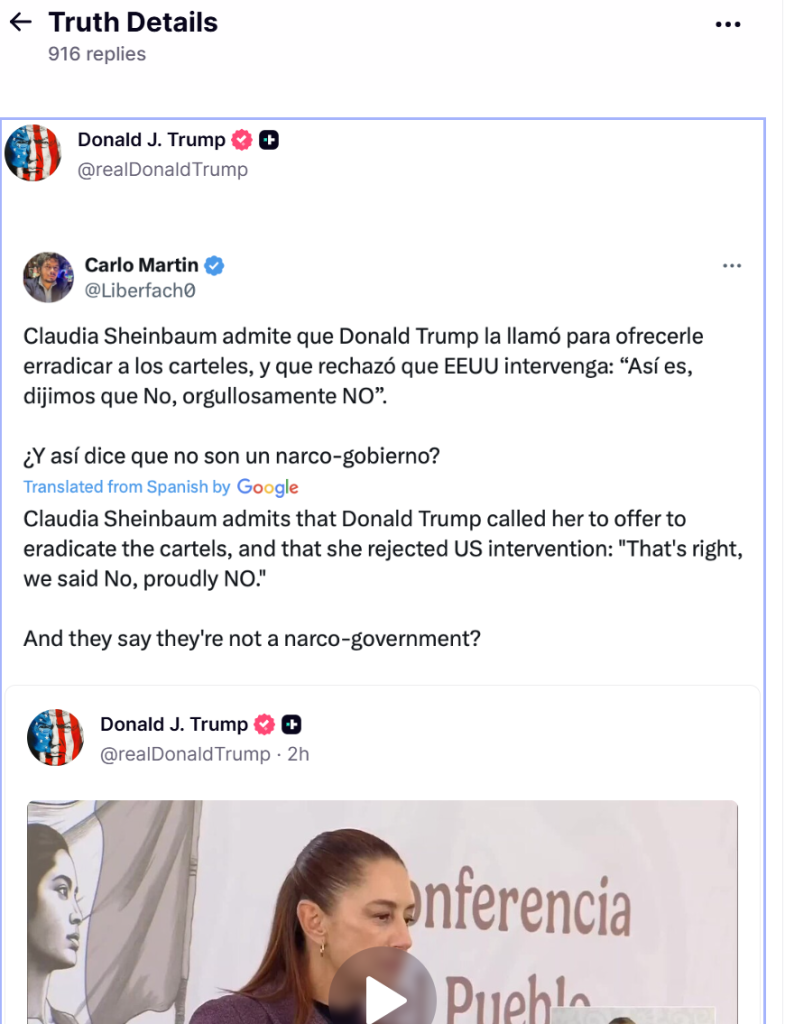The width and height of the screenshot is (785, 1024).
Task: Click the red verified badge on the top post
Action: (242, 140)
